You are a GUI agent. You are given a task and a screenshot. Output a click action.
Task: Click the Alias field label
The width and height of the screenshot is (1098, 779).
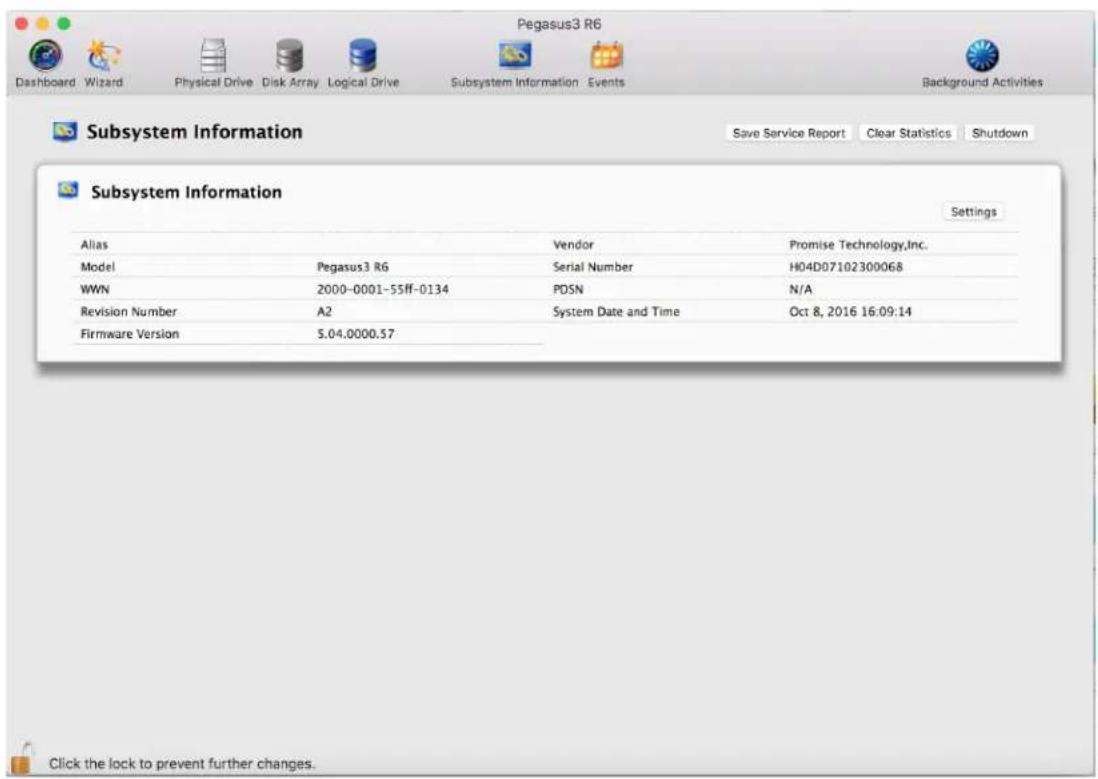pyautogui.click(x=94, y=244)
